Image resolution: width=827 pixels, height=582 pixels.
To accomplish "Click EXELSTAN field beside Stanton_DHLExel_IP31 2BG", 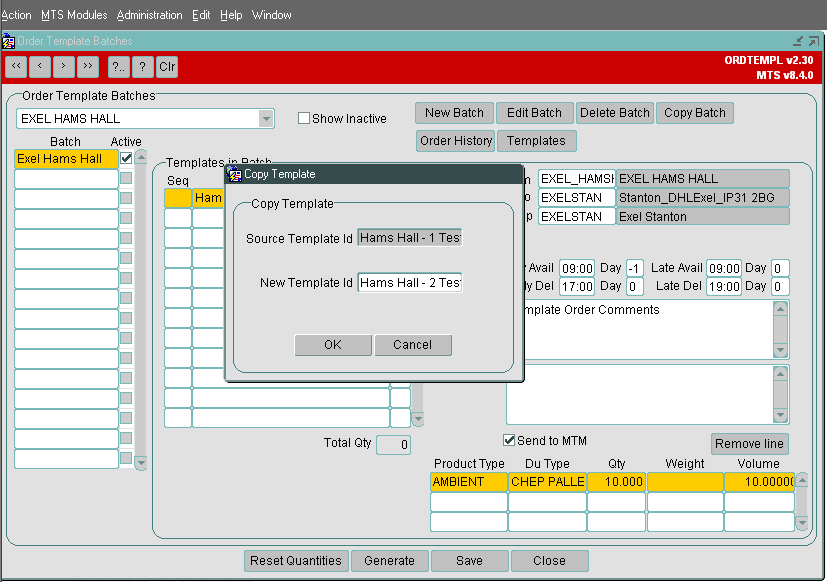I will 576,198.
